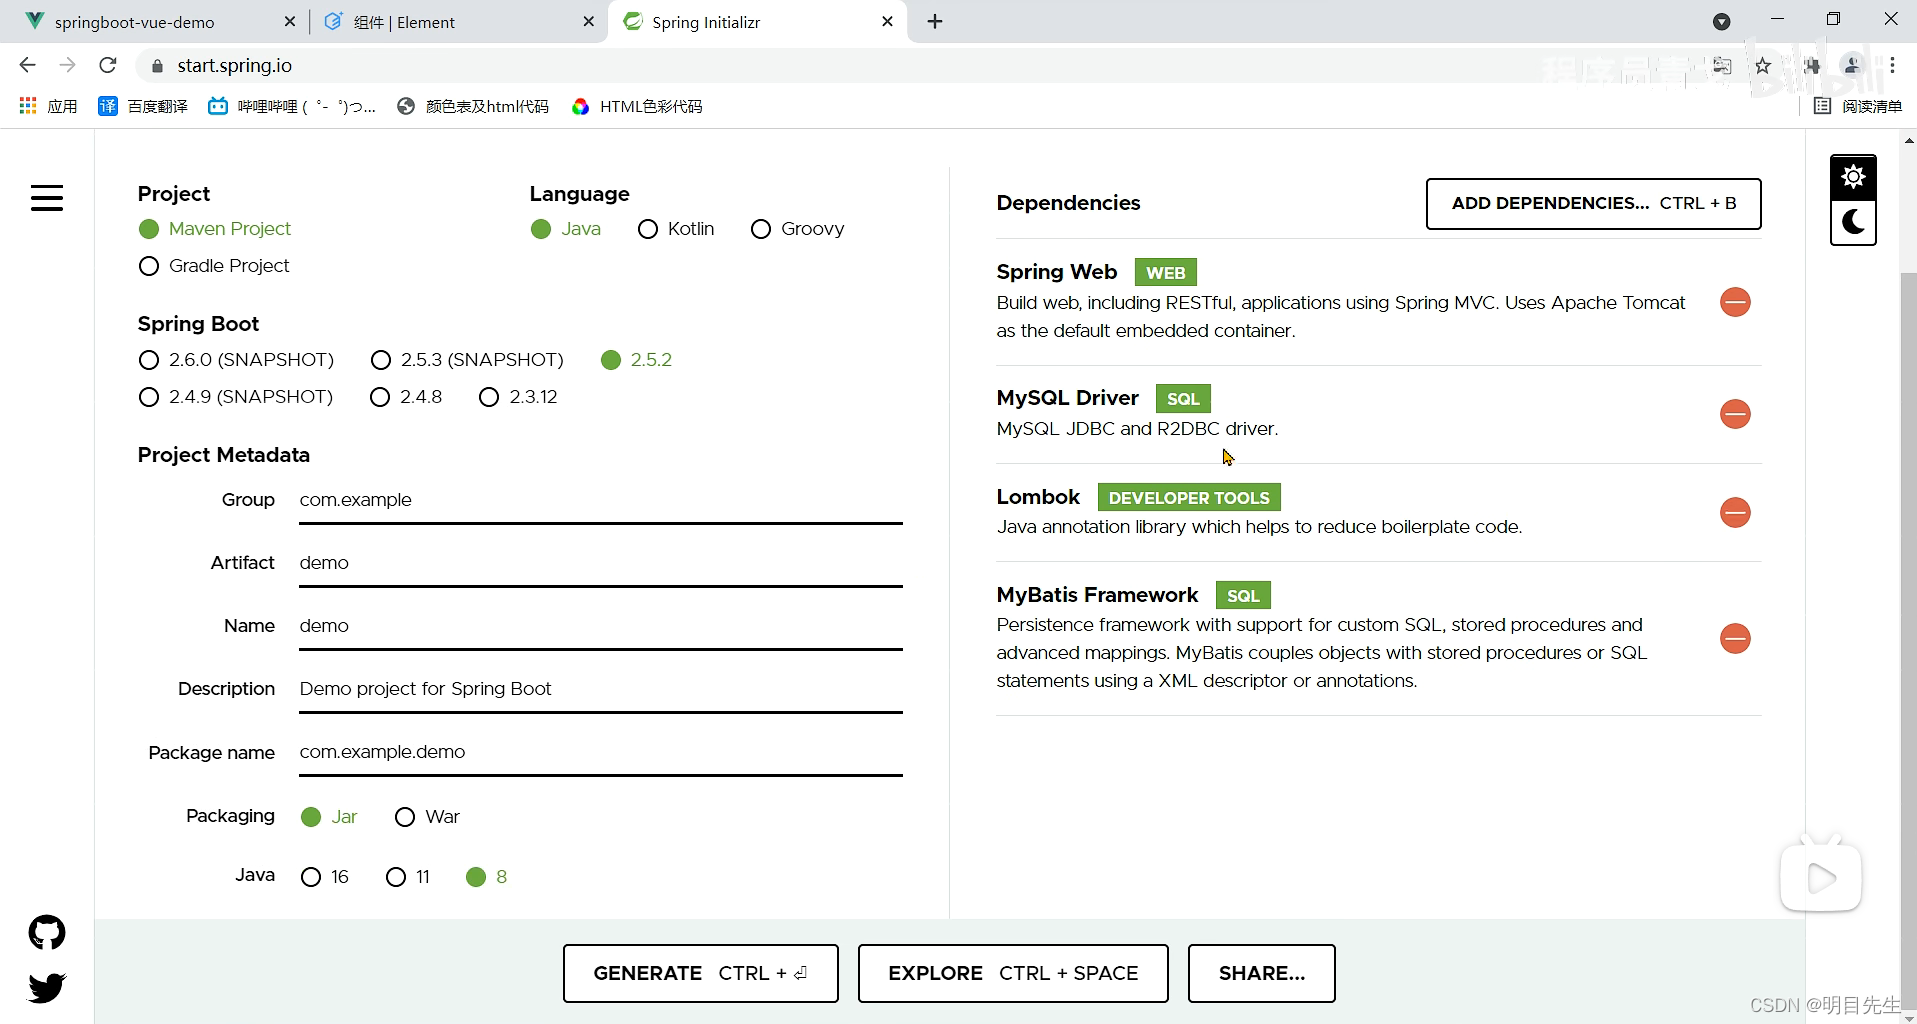
Task: Click the video play overlay button
Action: [x=1821, y=878]
